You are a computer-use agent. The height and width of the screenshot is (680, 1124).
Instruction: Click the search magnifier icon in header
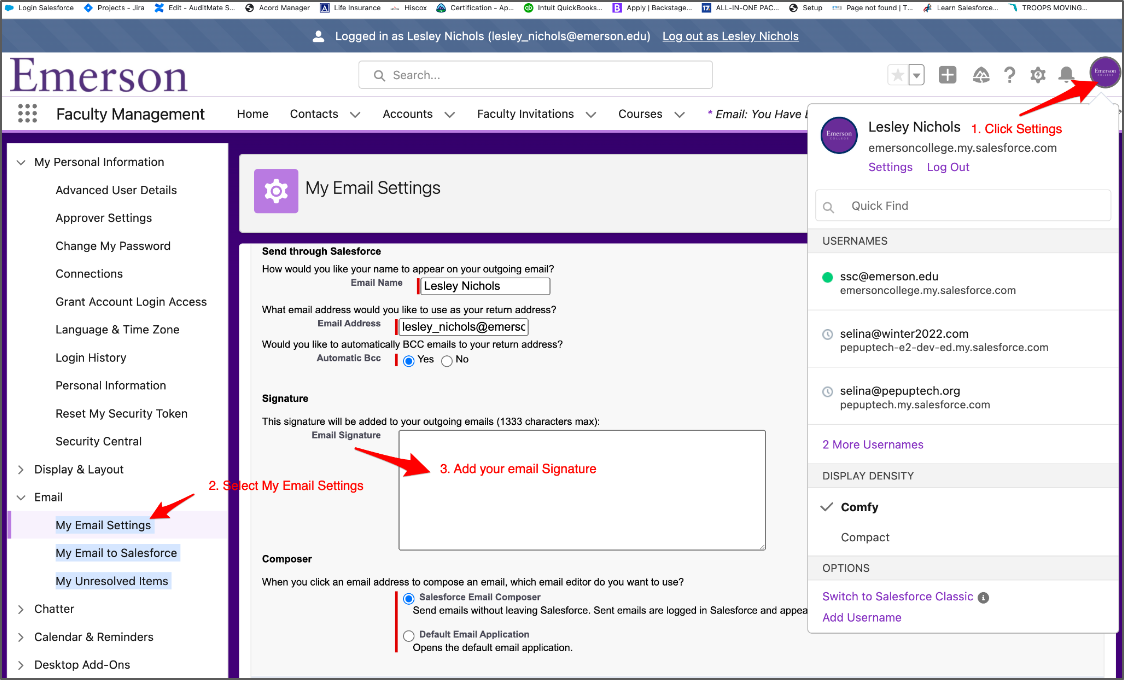pos(379,75)
